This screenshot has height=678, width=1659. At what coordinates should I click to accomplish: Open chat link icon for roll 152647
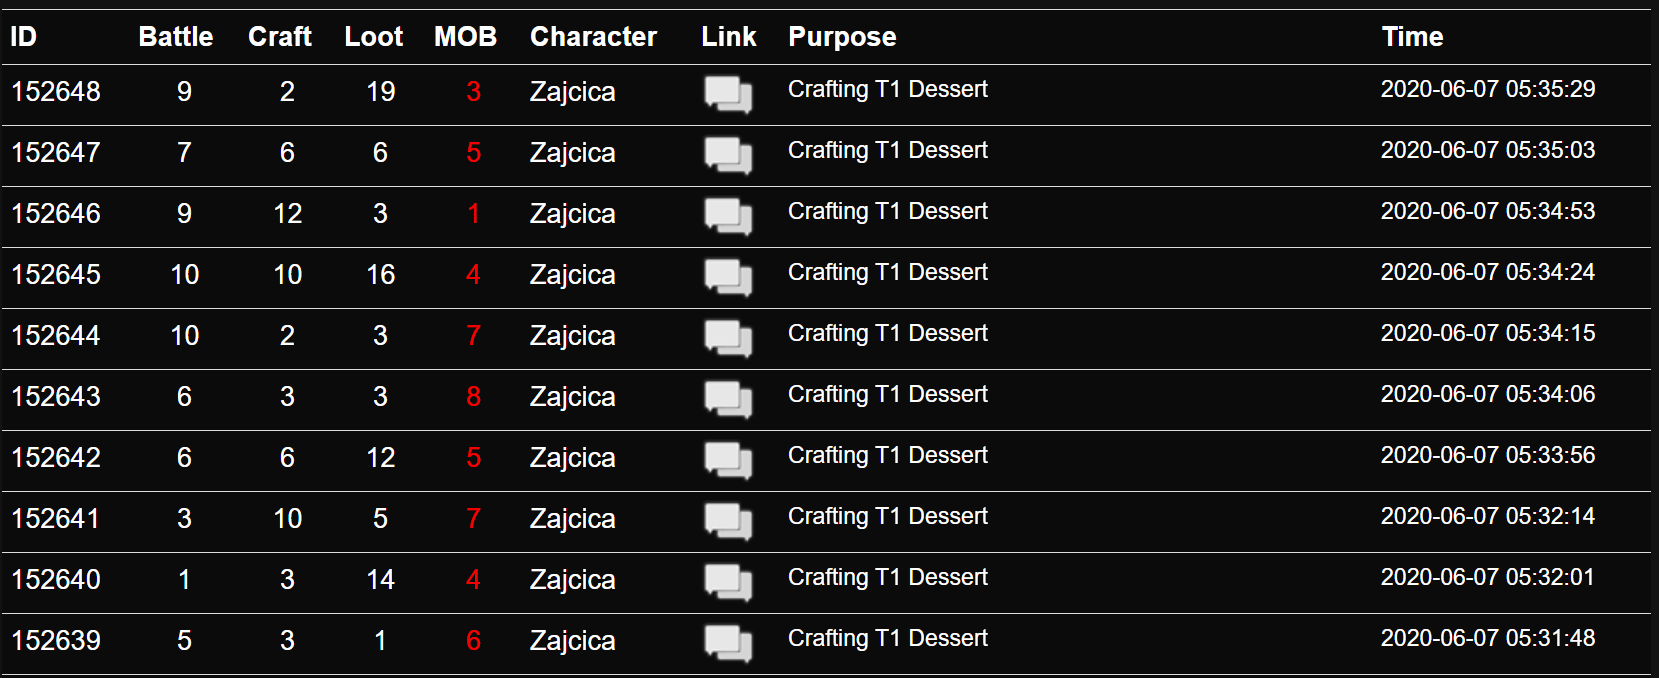click(728, 155)
